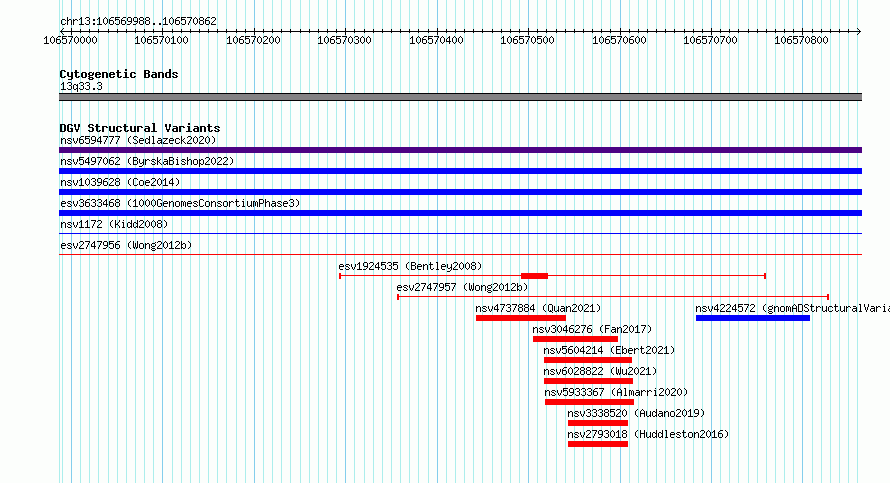Click the red bar under nsv2793018
This screenshot has height=483, width=890.
coord(598,444)
